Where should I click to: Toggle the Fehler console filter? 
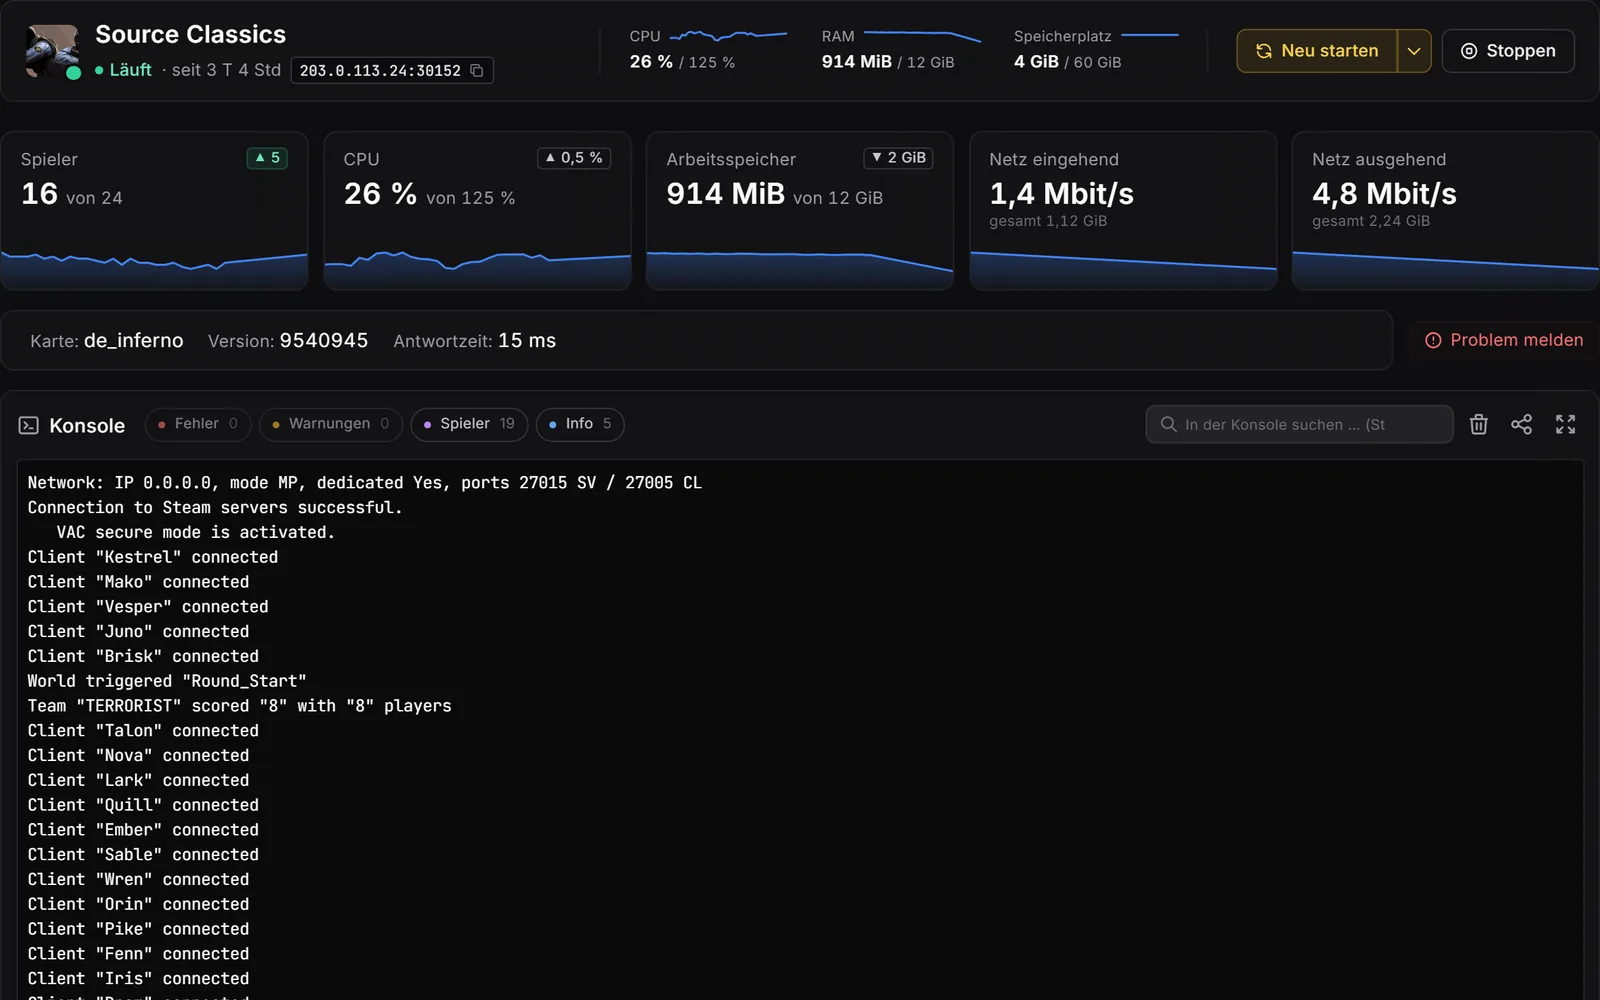(x=198, y=424)
